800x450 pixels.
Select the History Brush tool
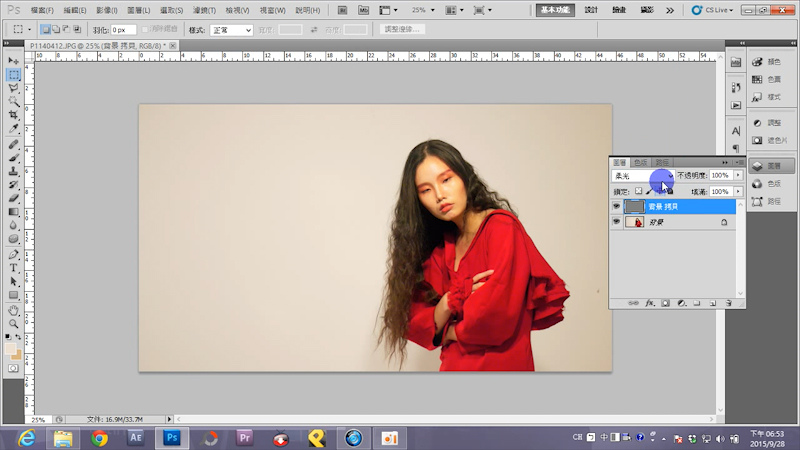pos(13,185)
